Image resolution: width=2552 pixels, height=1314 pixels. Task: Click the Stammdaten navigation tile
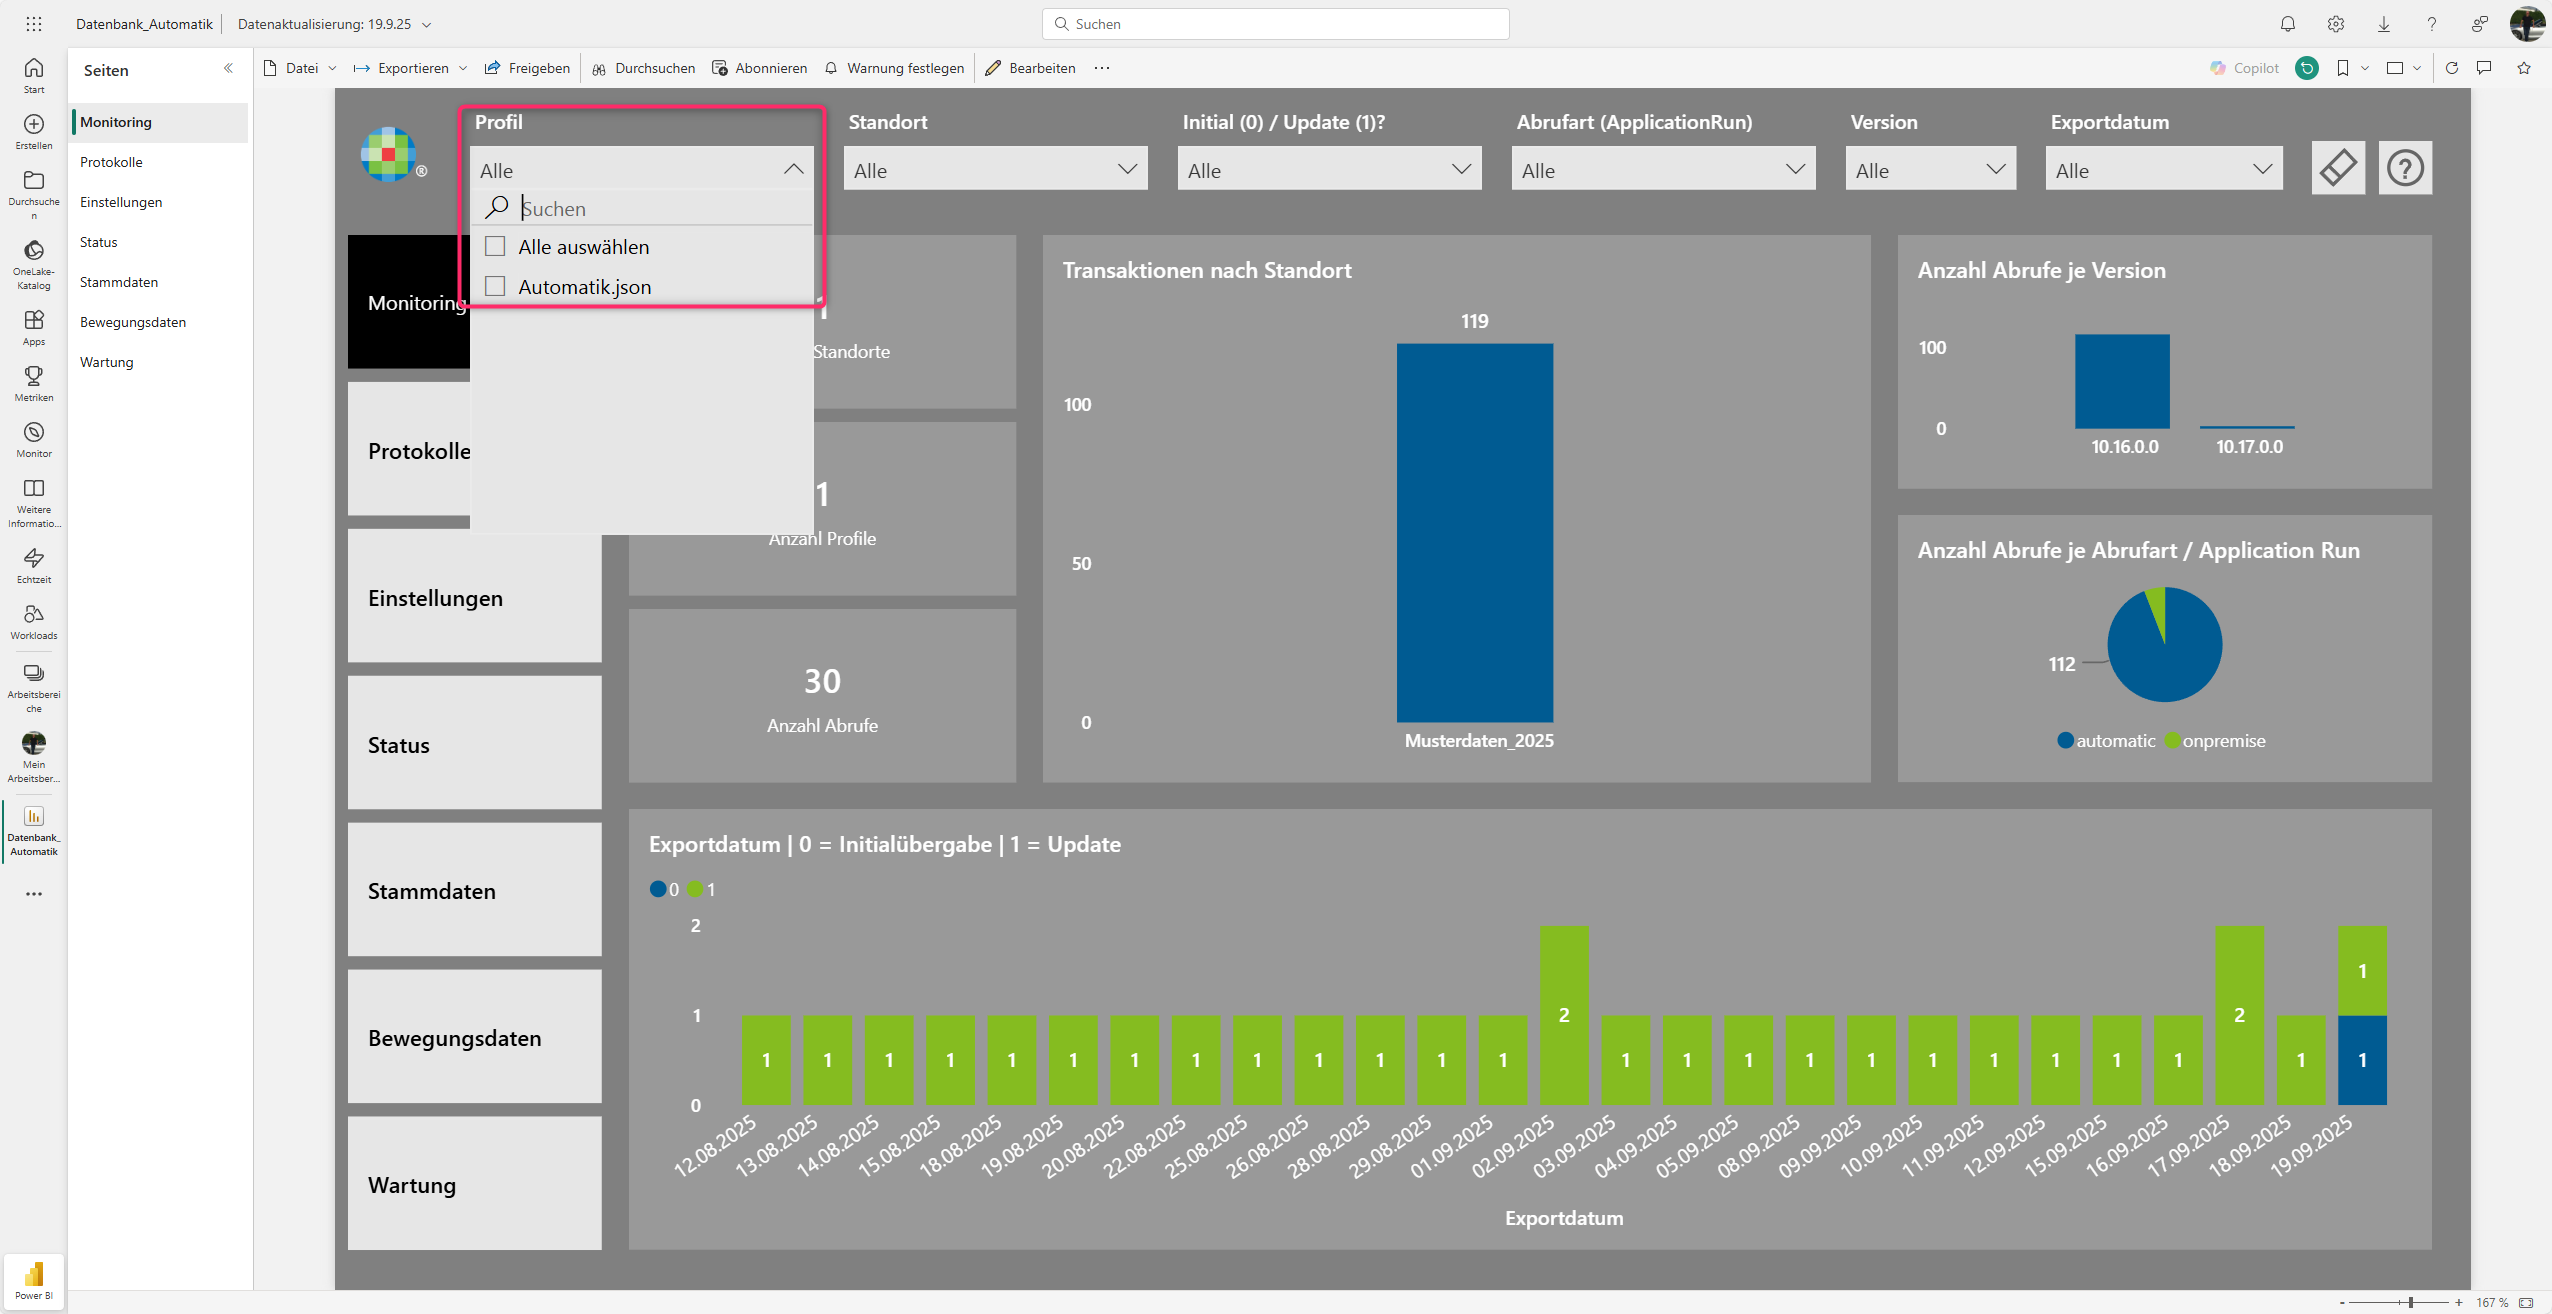(474, 890)
